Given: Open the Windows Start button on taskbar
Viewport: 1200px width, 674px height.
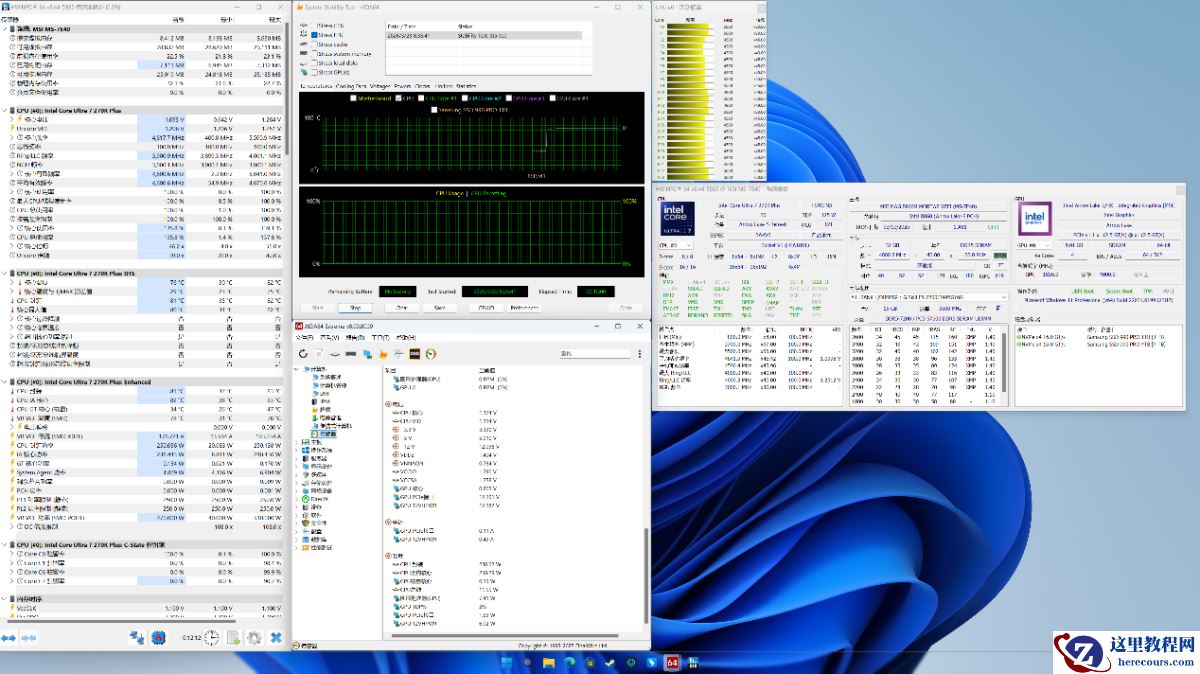Looking at the screenshot, I should coord(507,662).
